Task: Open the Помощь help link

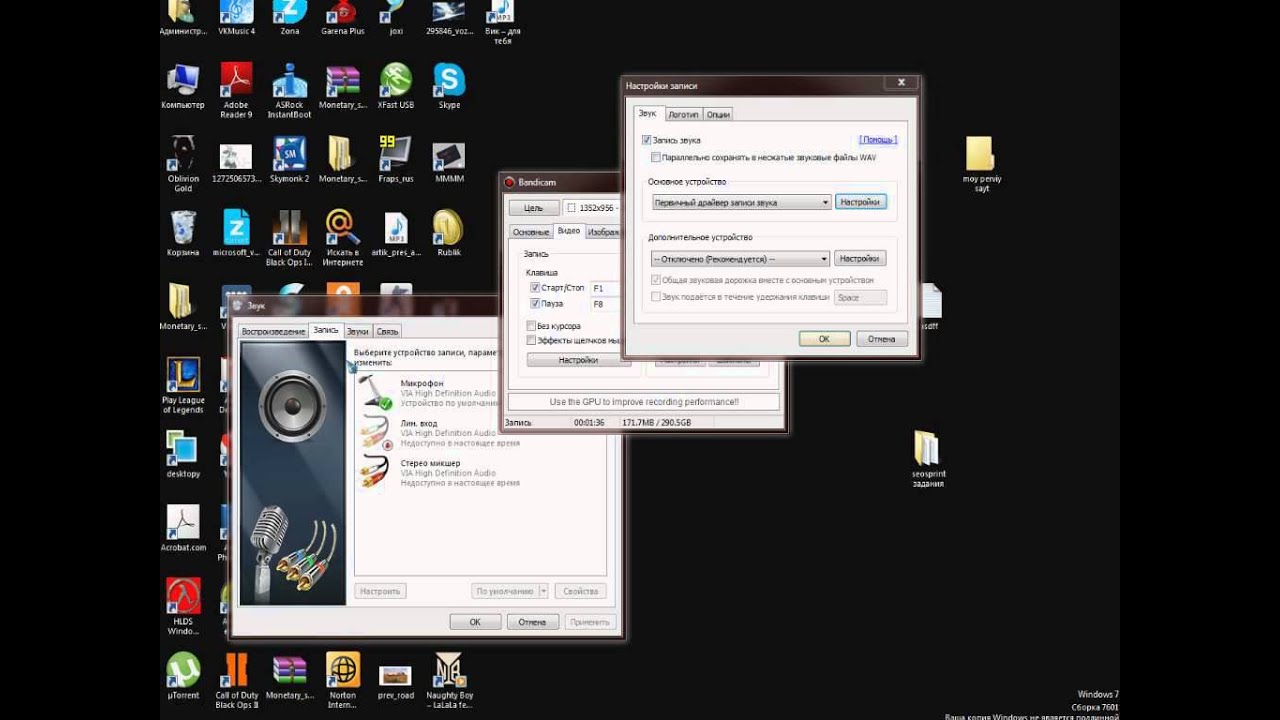Action: [878, 140]
